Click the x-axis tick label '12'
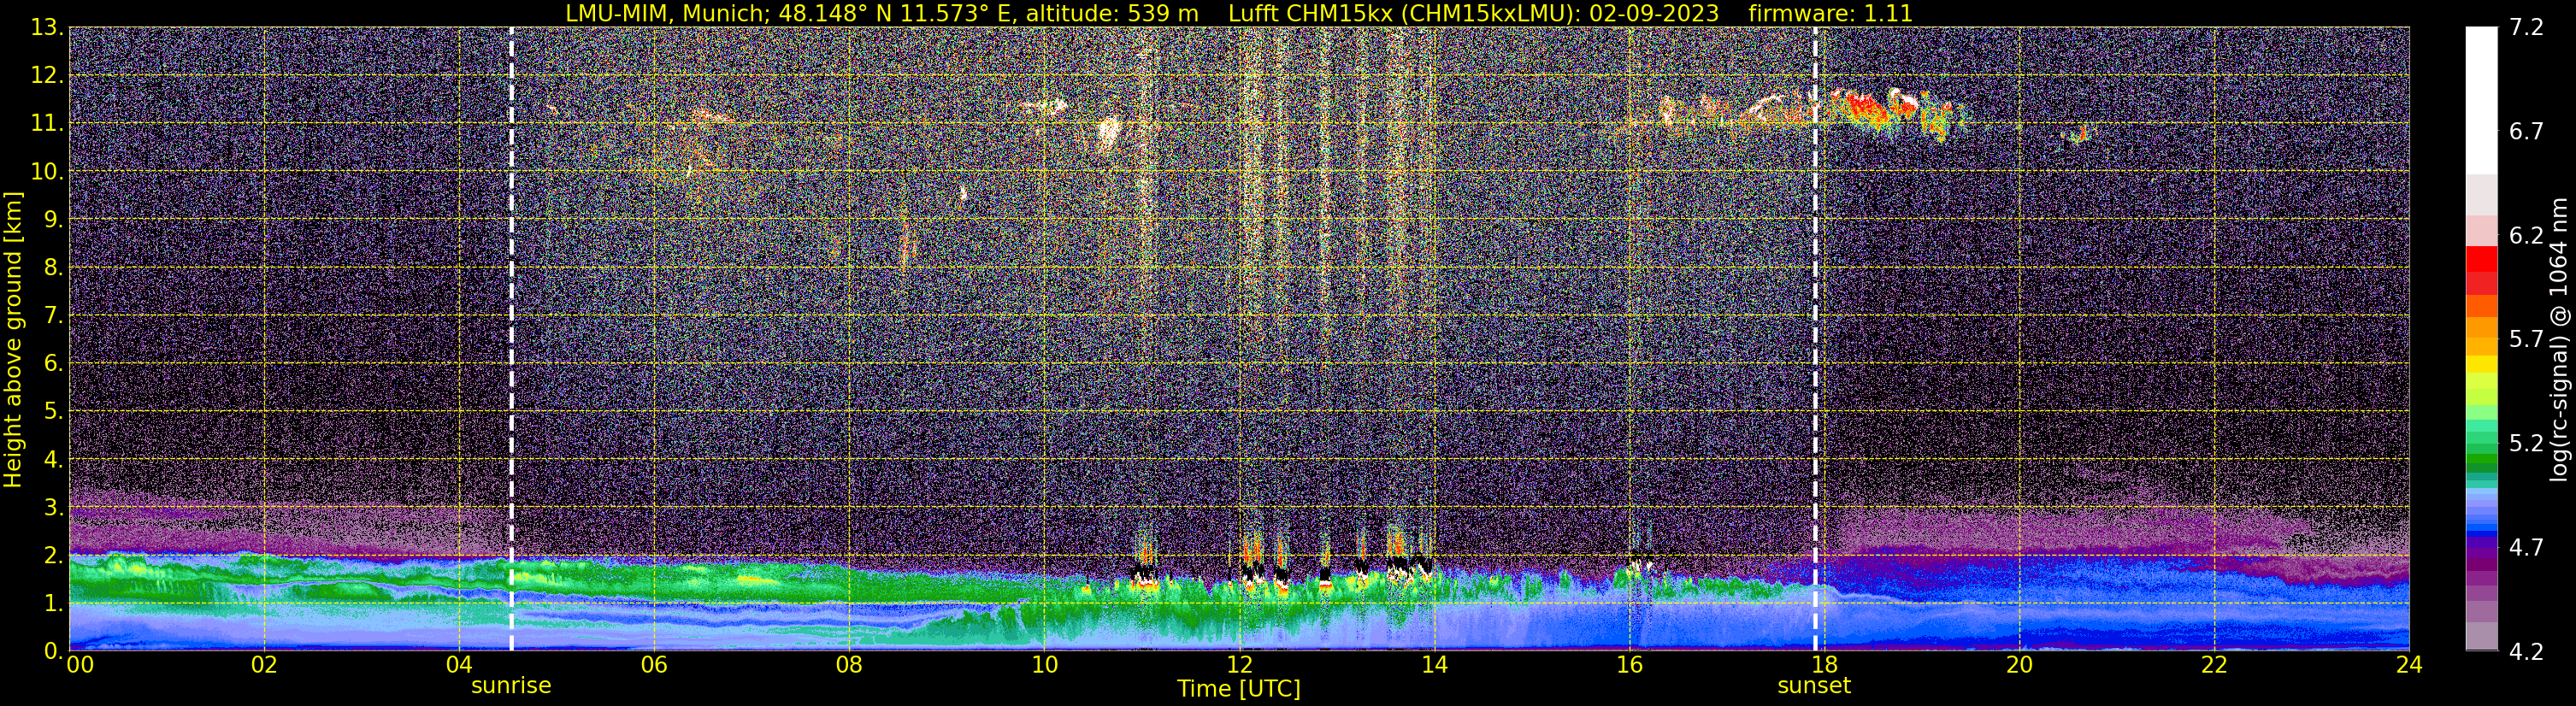 [x=1239, y=665]
